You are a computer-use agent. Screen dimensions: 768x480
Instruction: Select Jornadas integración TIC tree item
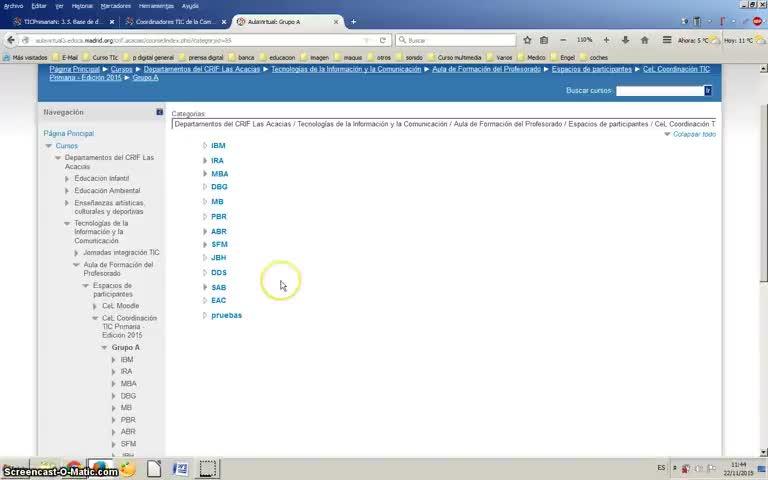(x=121, y=253)
